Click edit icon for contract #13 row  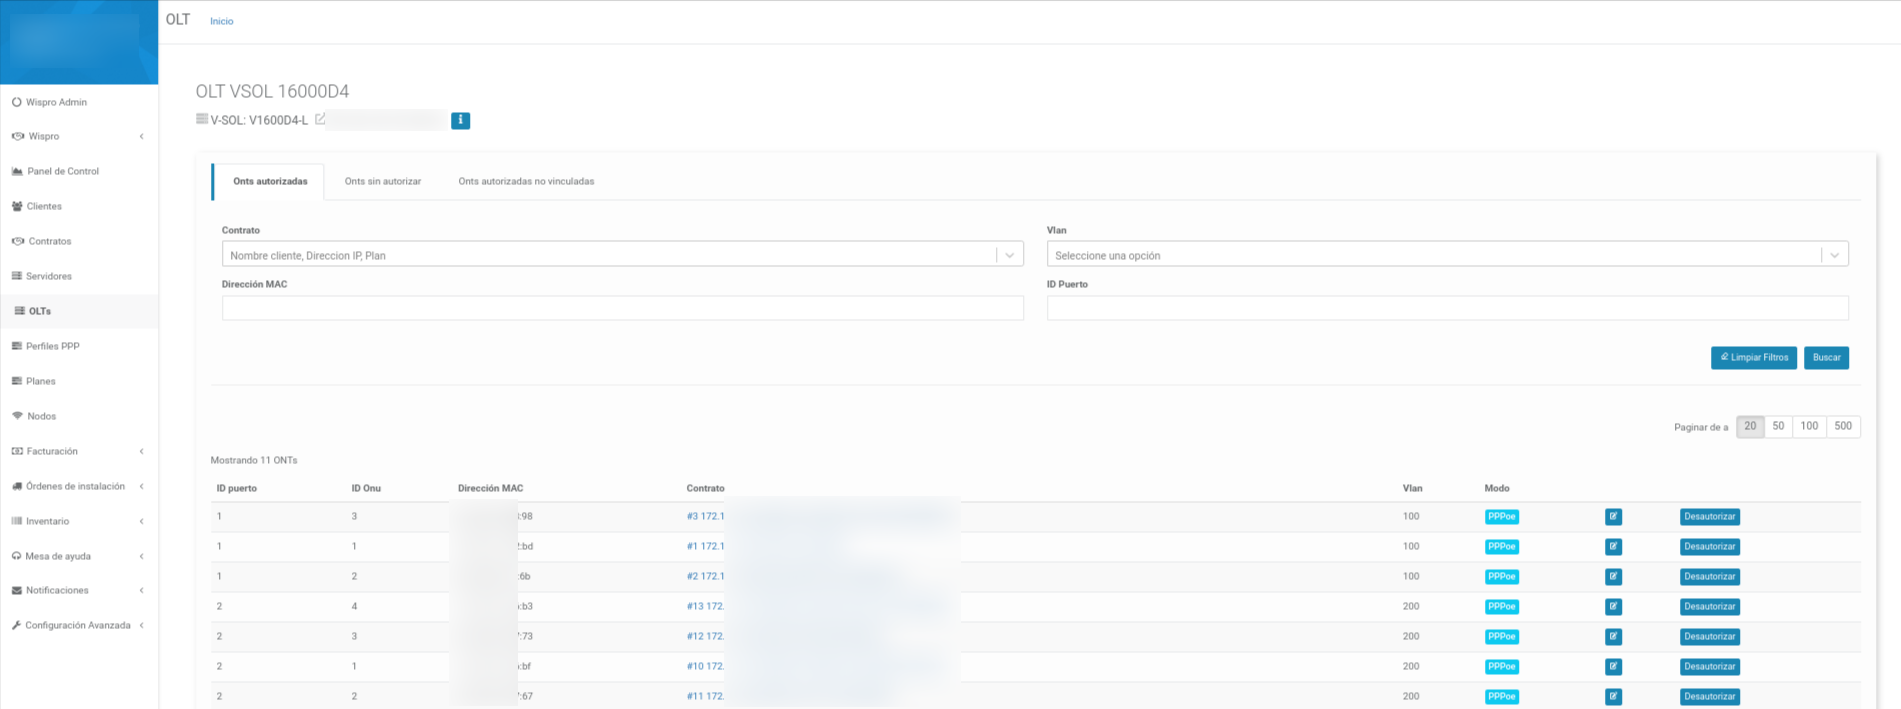click(1613, 607)
